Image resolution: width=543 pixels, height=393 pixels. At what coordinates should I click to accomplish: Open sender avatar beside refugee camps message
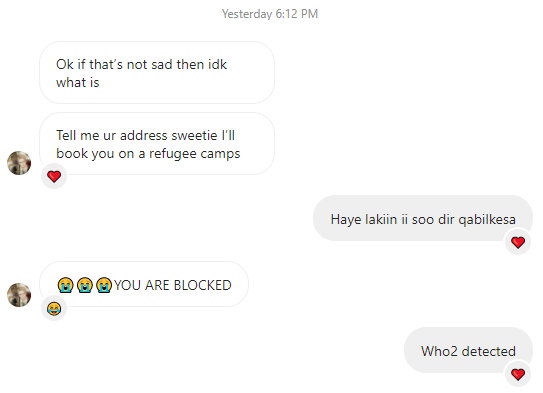tap(19, 163)
